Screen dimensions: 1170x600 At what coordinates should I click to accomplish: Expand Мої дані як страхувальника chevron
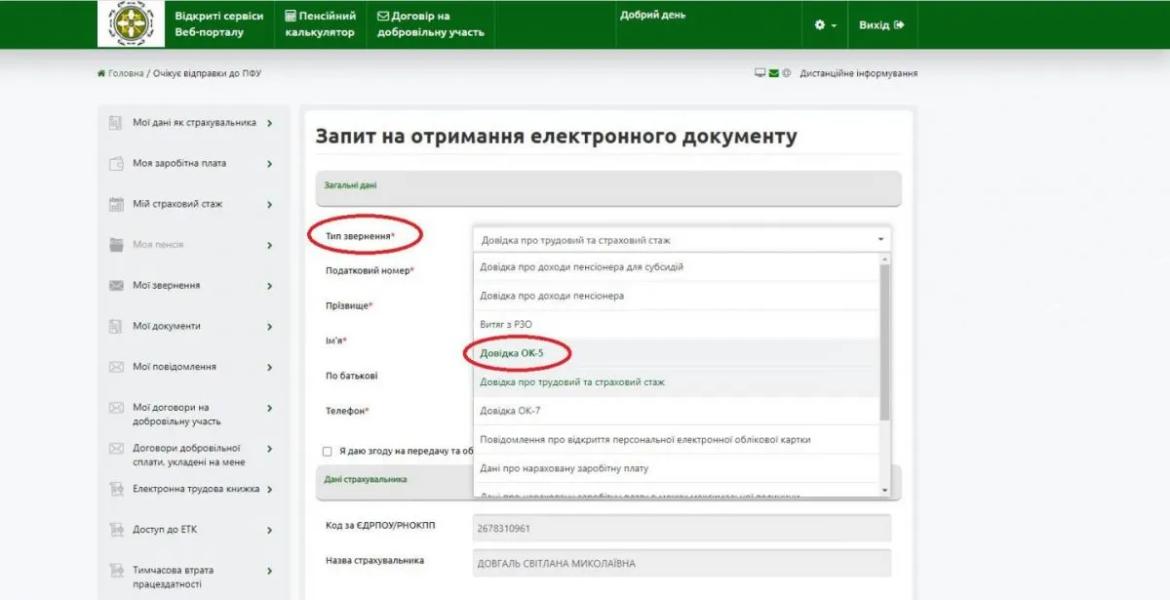click(270, 123)
